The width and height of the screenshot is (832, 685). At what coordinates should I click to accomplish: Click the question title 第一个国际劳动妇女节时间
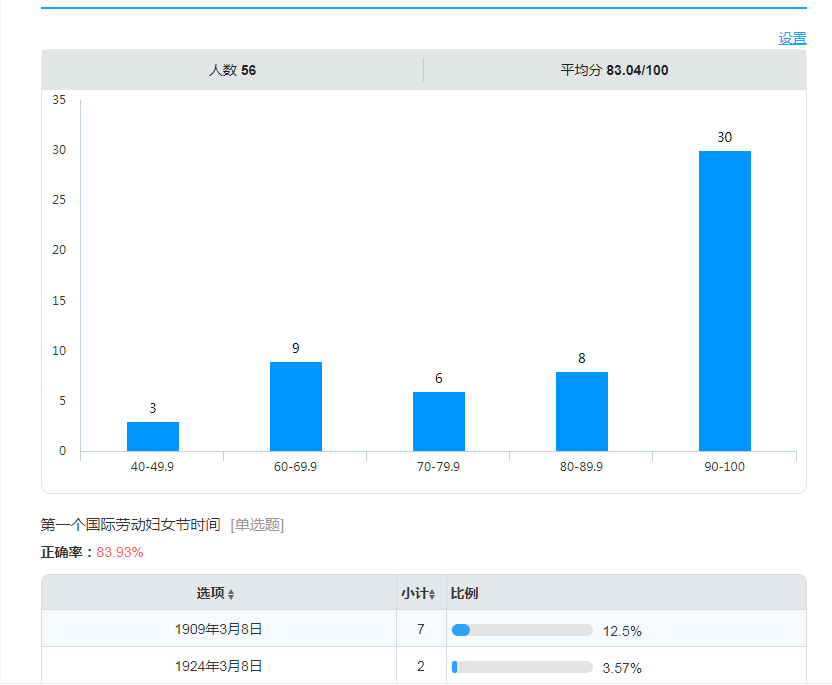(130, 524)
